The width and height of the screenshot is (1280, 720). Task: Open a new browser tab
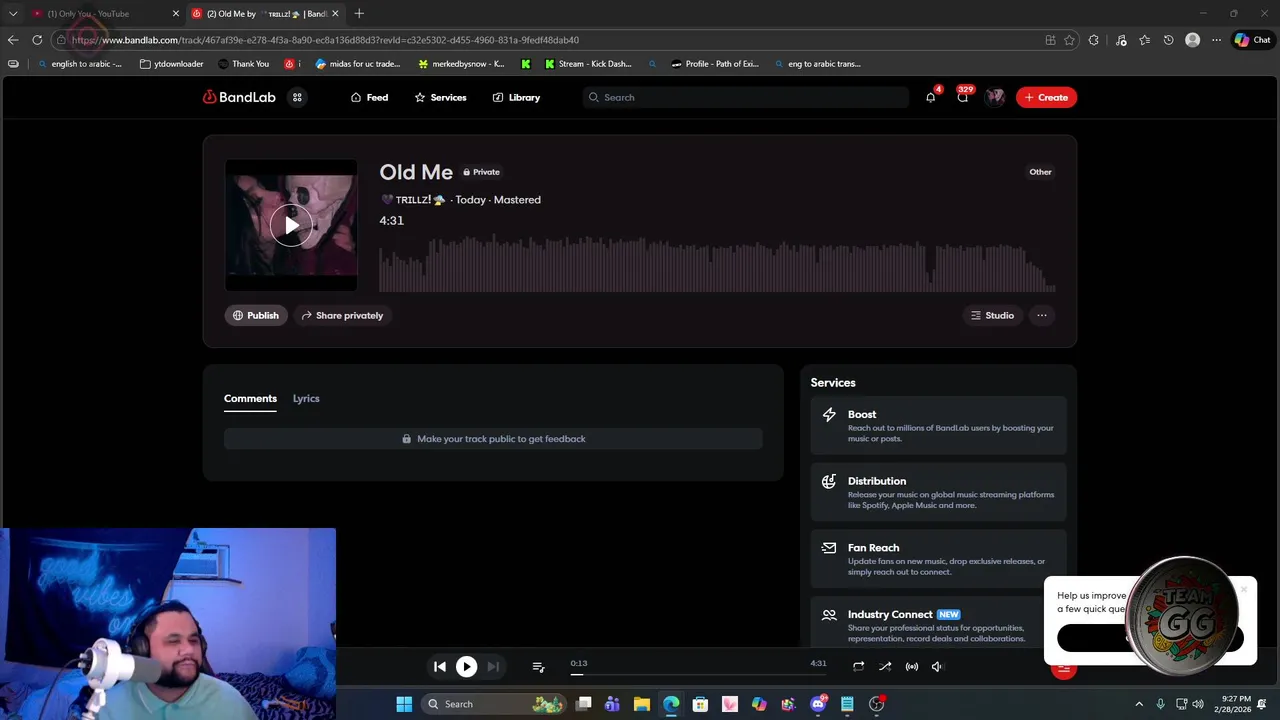359,13
